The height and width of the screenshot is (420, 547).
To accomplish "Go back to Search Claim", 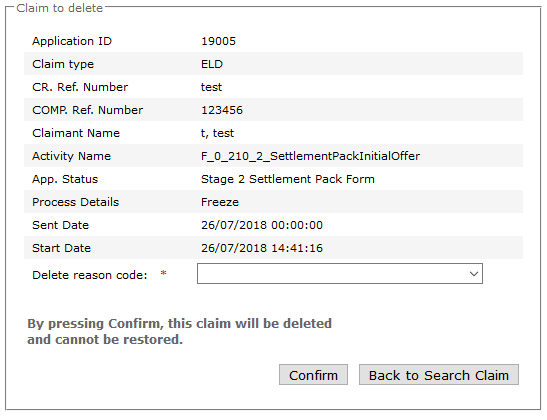I will [439, 375].
